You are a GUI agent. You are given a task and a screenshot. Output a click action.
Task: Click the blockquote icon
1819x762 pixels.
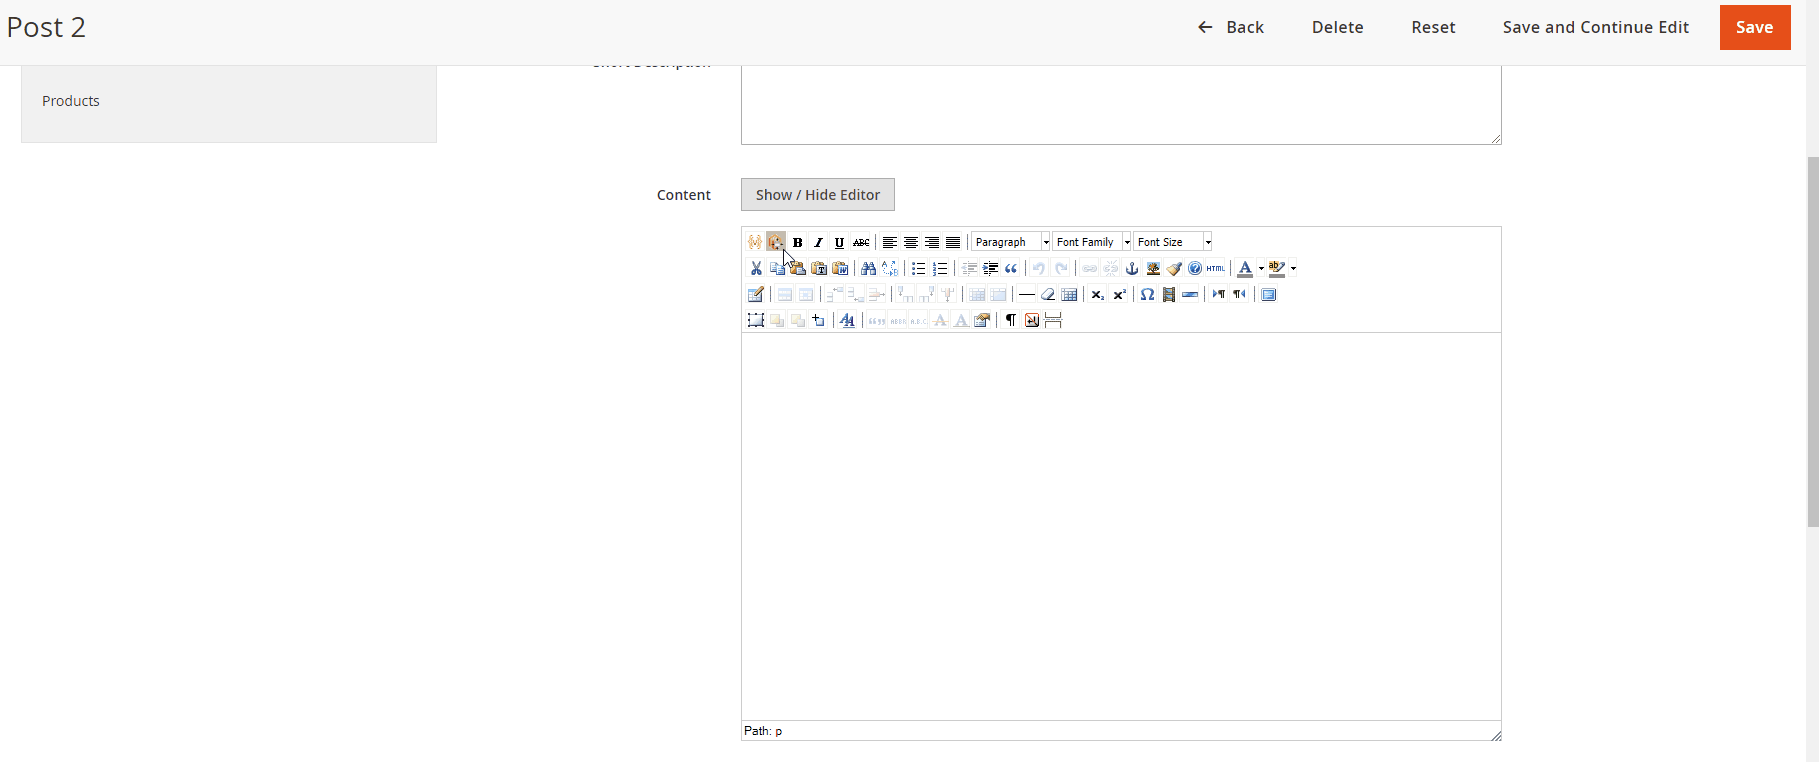point(1011,268)
